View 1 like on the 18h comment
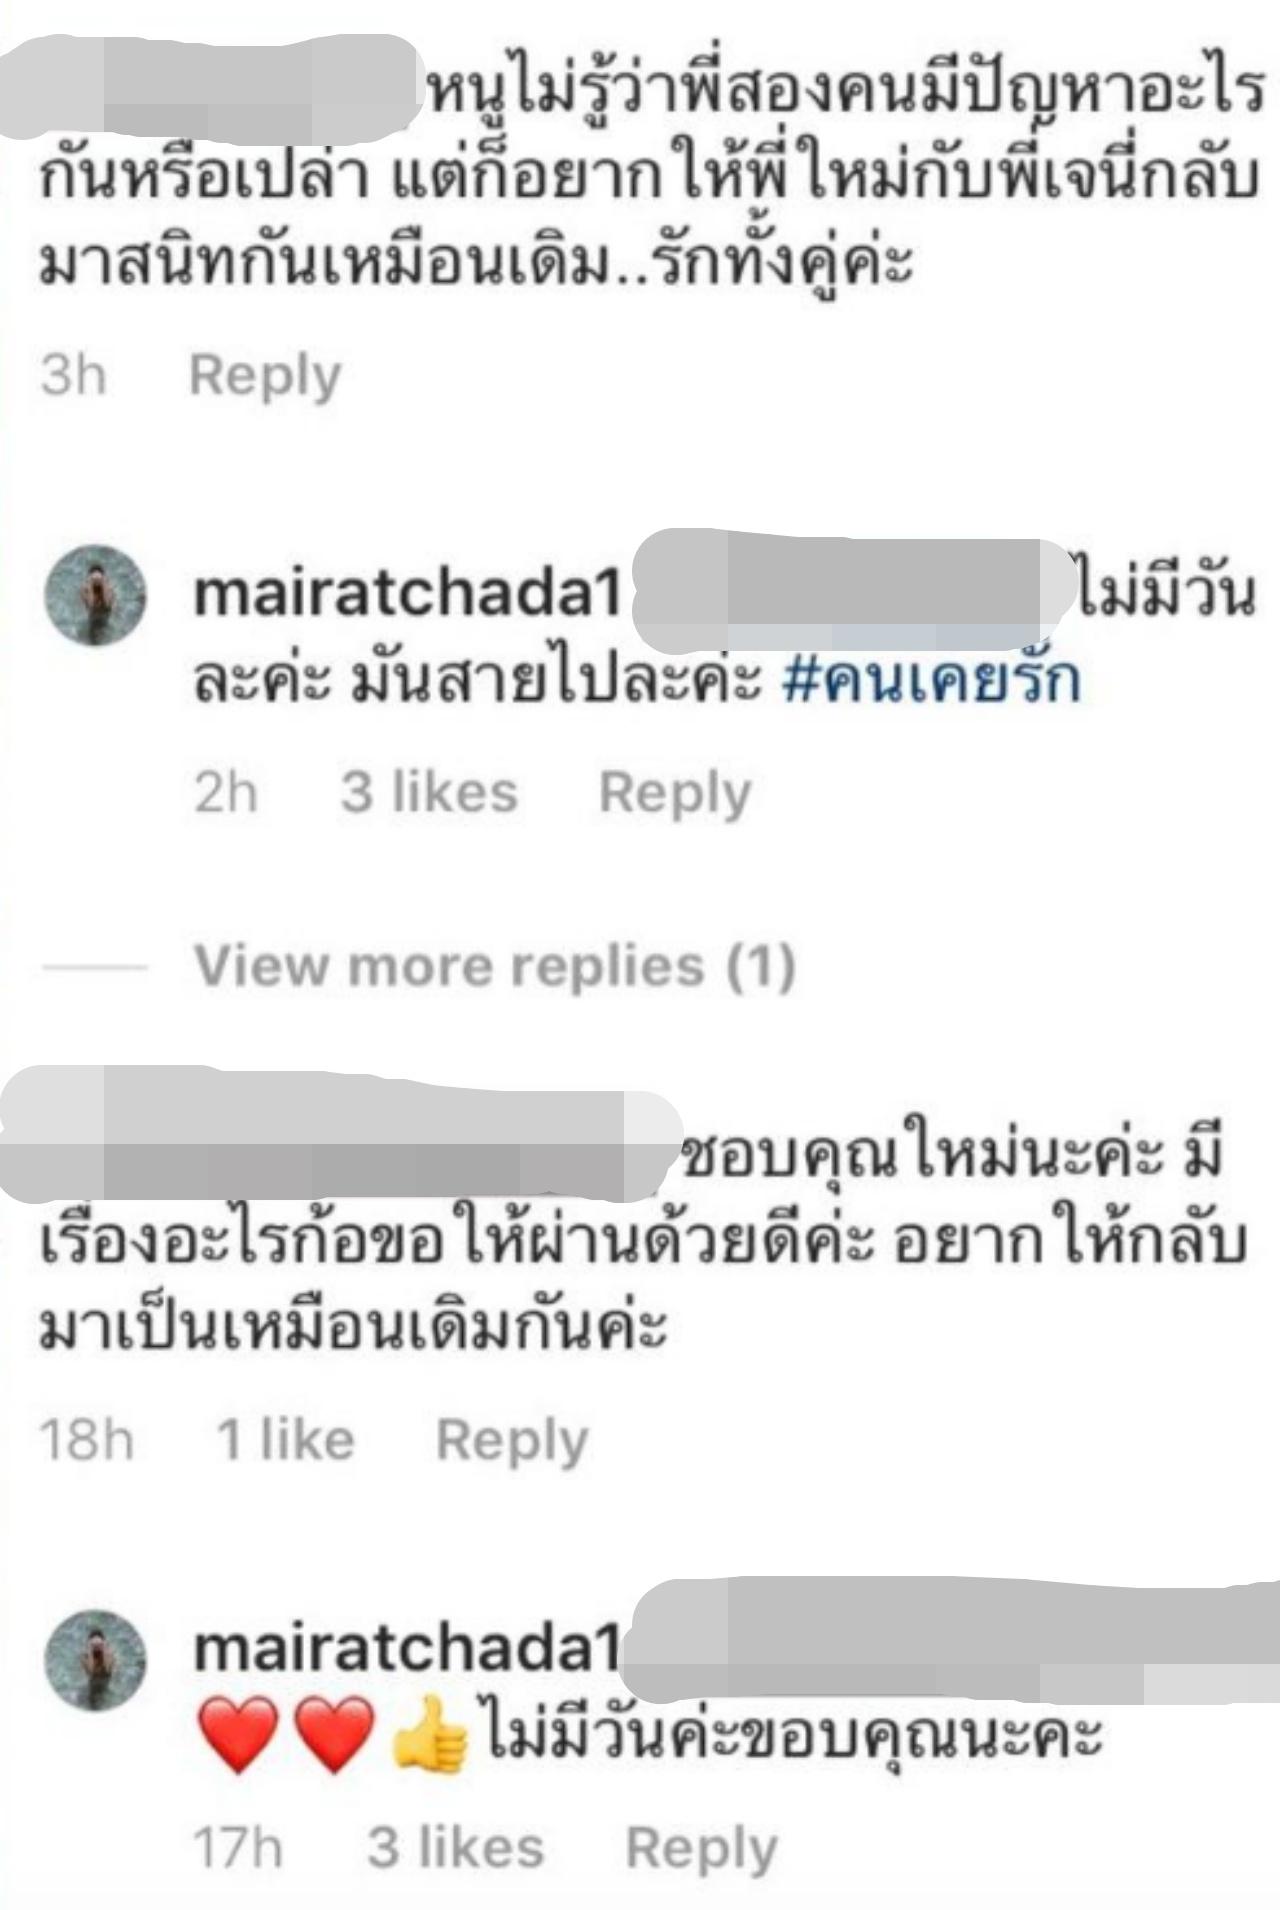 285,1440
